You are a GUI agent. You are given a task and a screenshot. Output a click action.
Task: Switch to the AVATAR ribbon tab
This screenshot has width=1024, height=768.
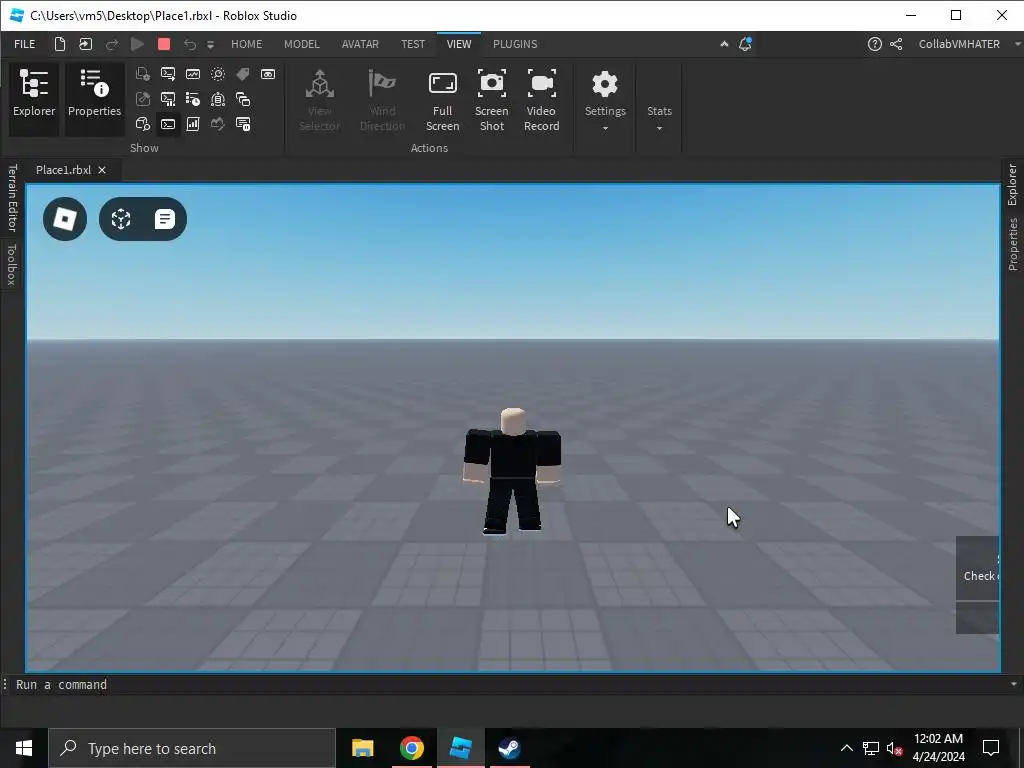[360, 44]
